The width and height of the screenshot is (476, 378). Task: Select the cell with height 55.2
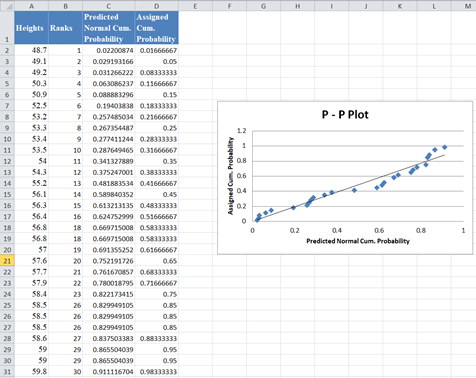(31, 183)
